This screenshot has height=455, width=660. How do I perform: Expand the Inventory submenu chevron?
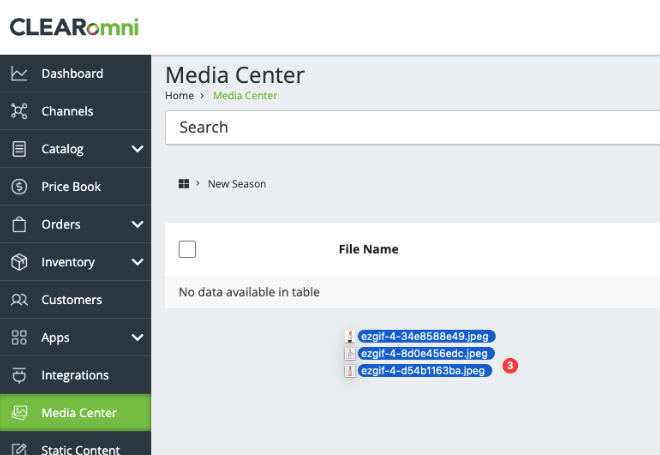click(x=137, y=262)
